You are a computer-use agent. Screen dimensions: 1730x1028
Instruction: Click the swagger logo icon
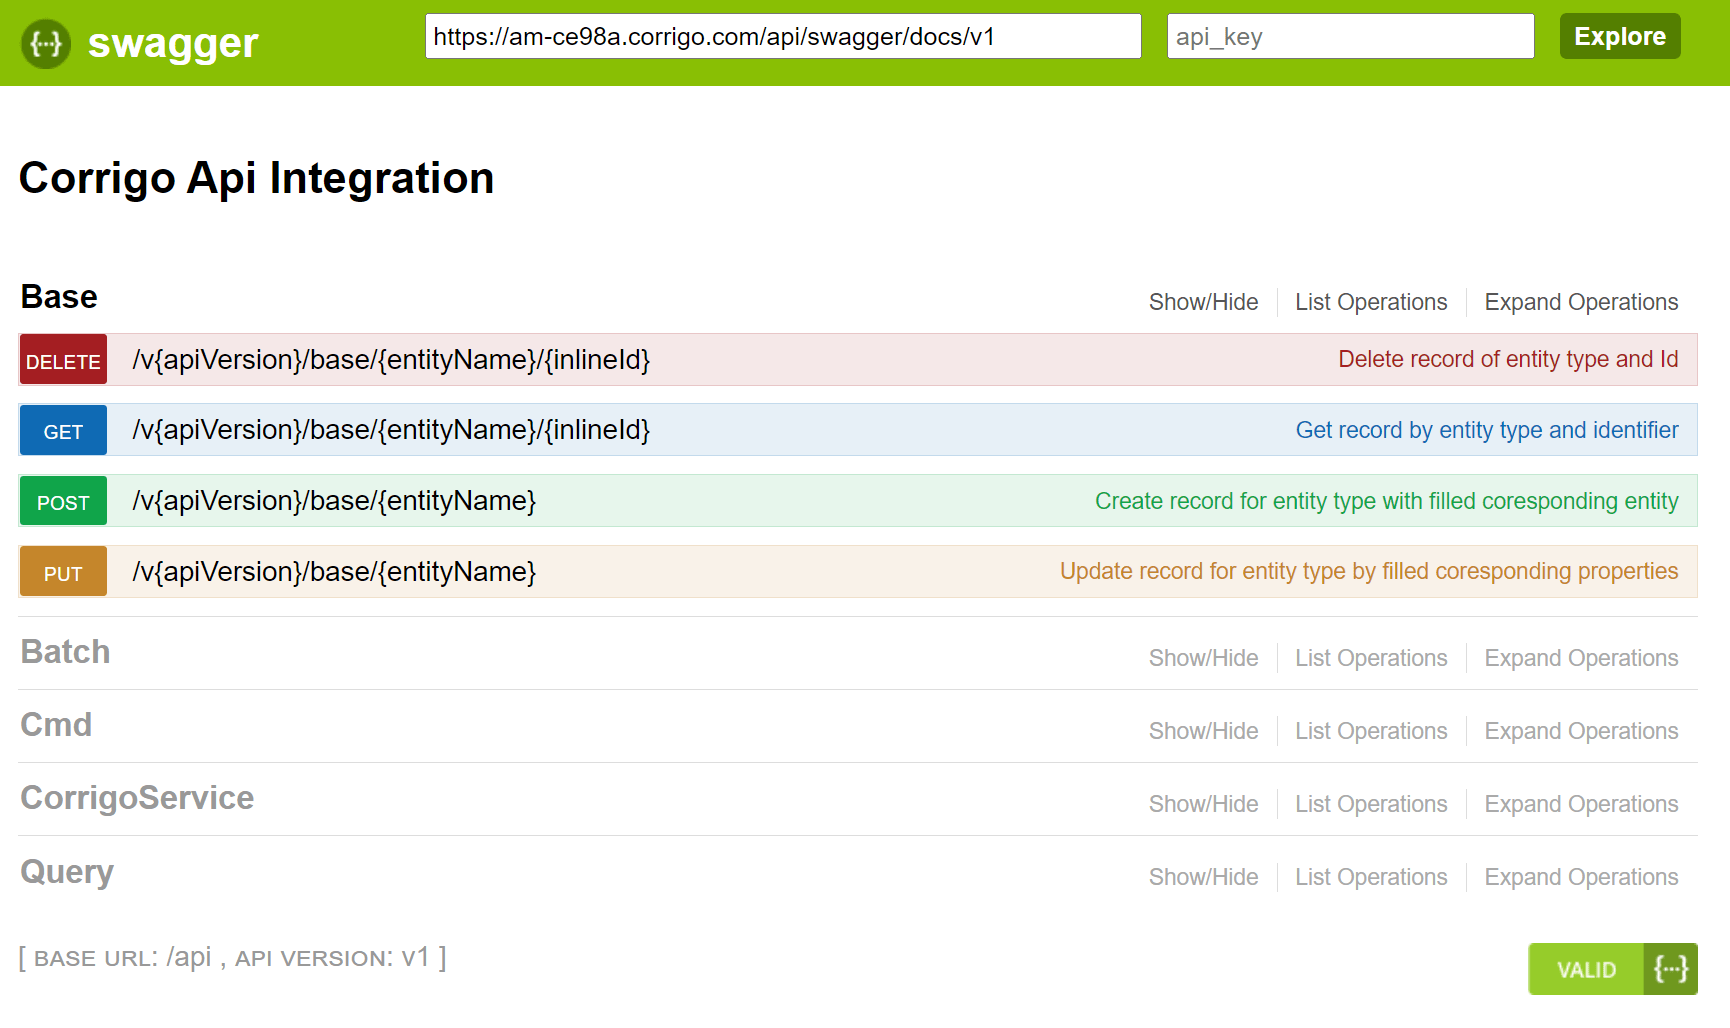click(x=46, y=43)
